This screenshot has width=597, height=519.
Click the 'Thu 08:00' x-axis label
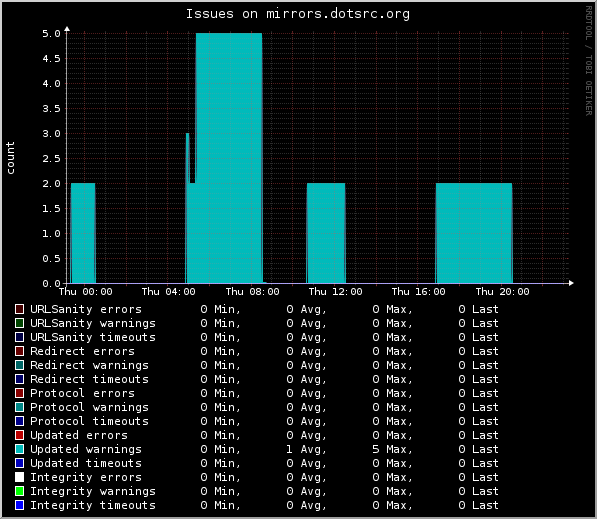(x=252, y=292)
